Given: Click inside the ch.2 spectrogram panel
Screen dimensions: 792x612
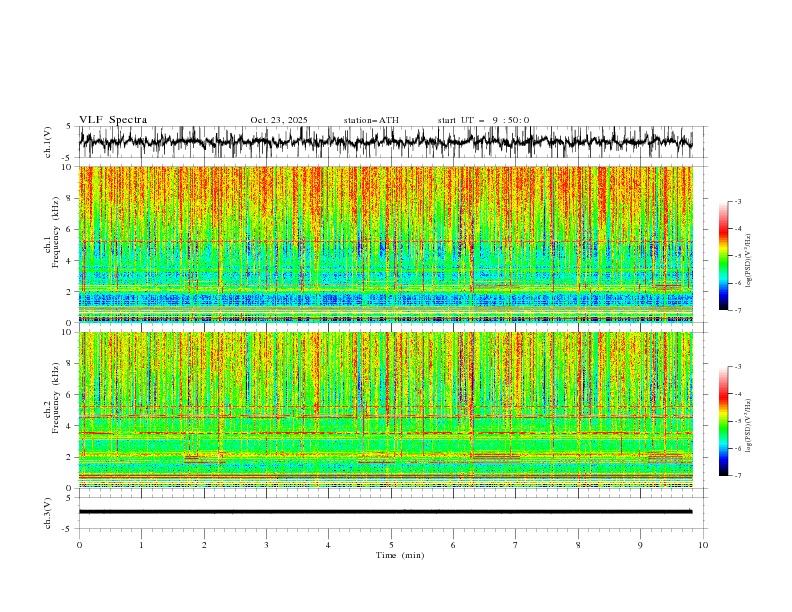Looking at the screenshot, I should (x=386, y=410).
